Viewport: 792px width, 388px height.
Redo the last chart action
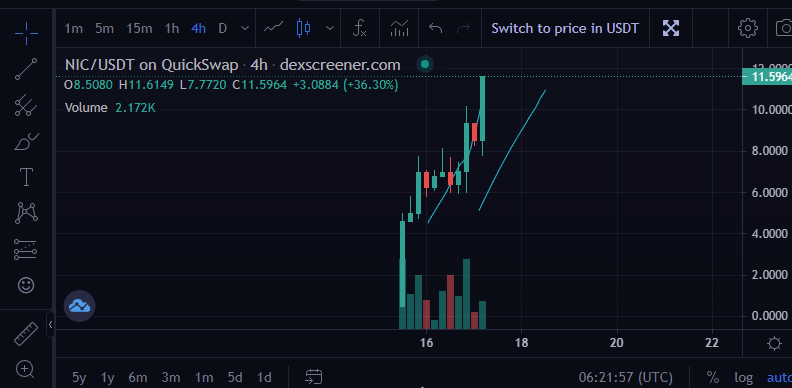tap(463, 28)
